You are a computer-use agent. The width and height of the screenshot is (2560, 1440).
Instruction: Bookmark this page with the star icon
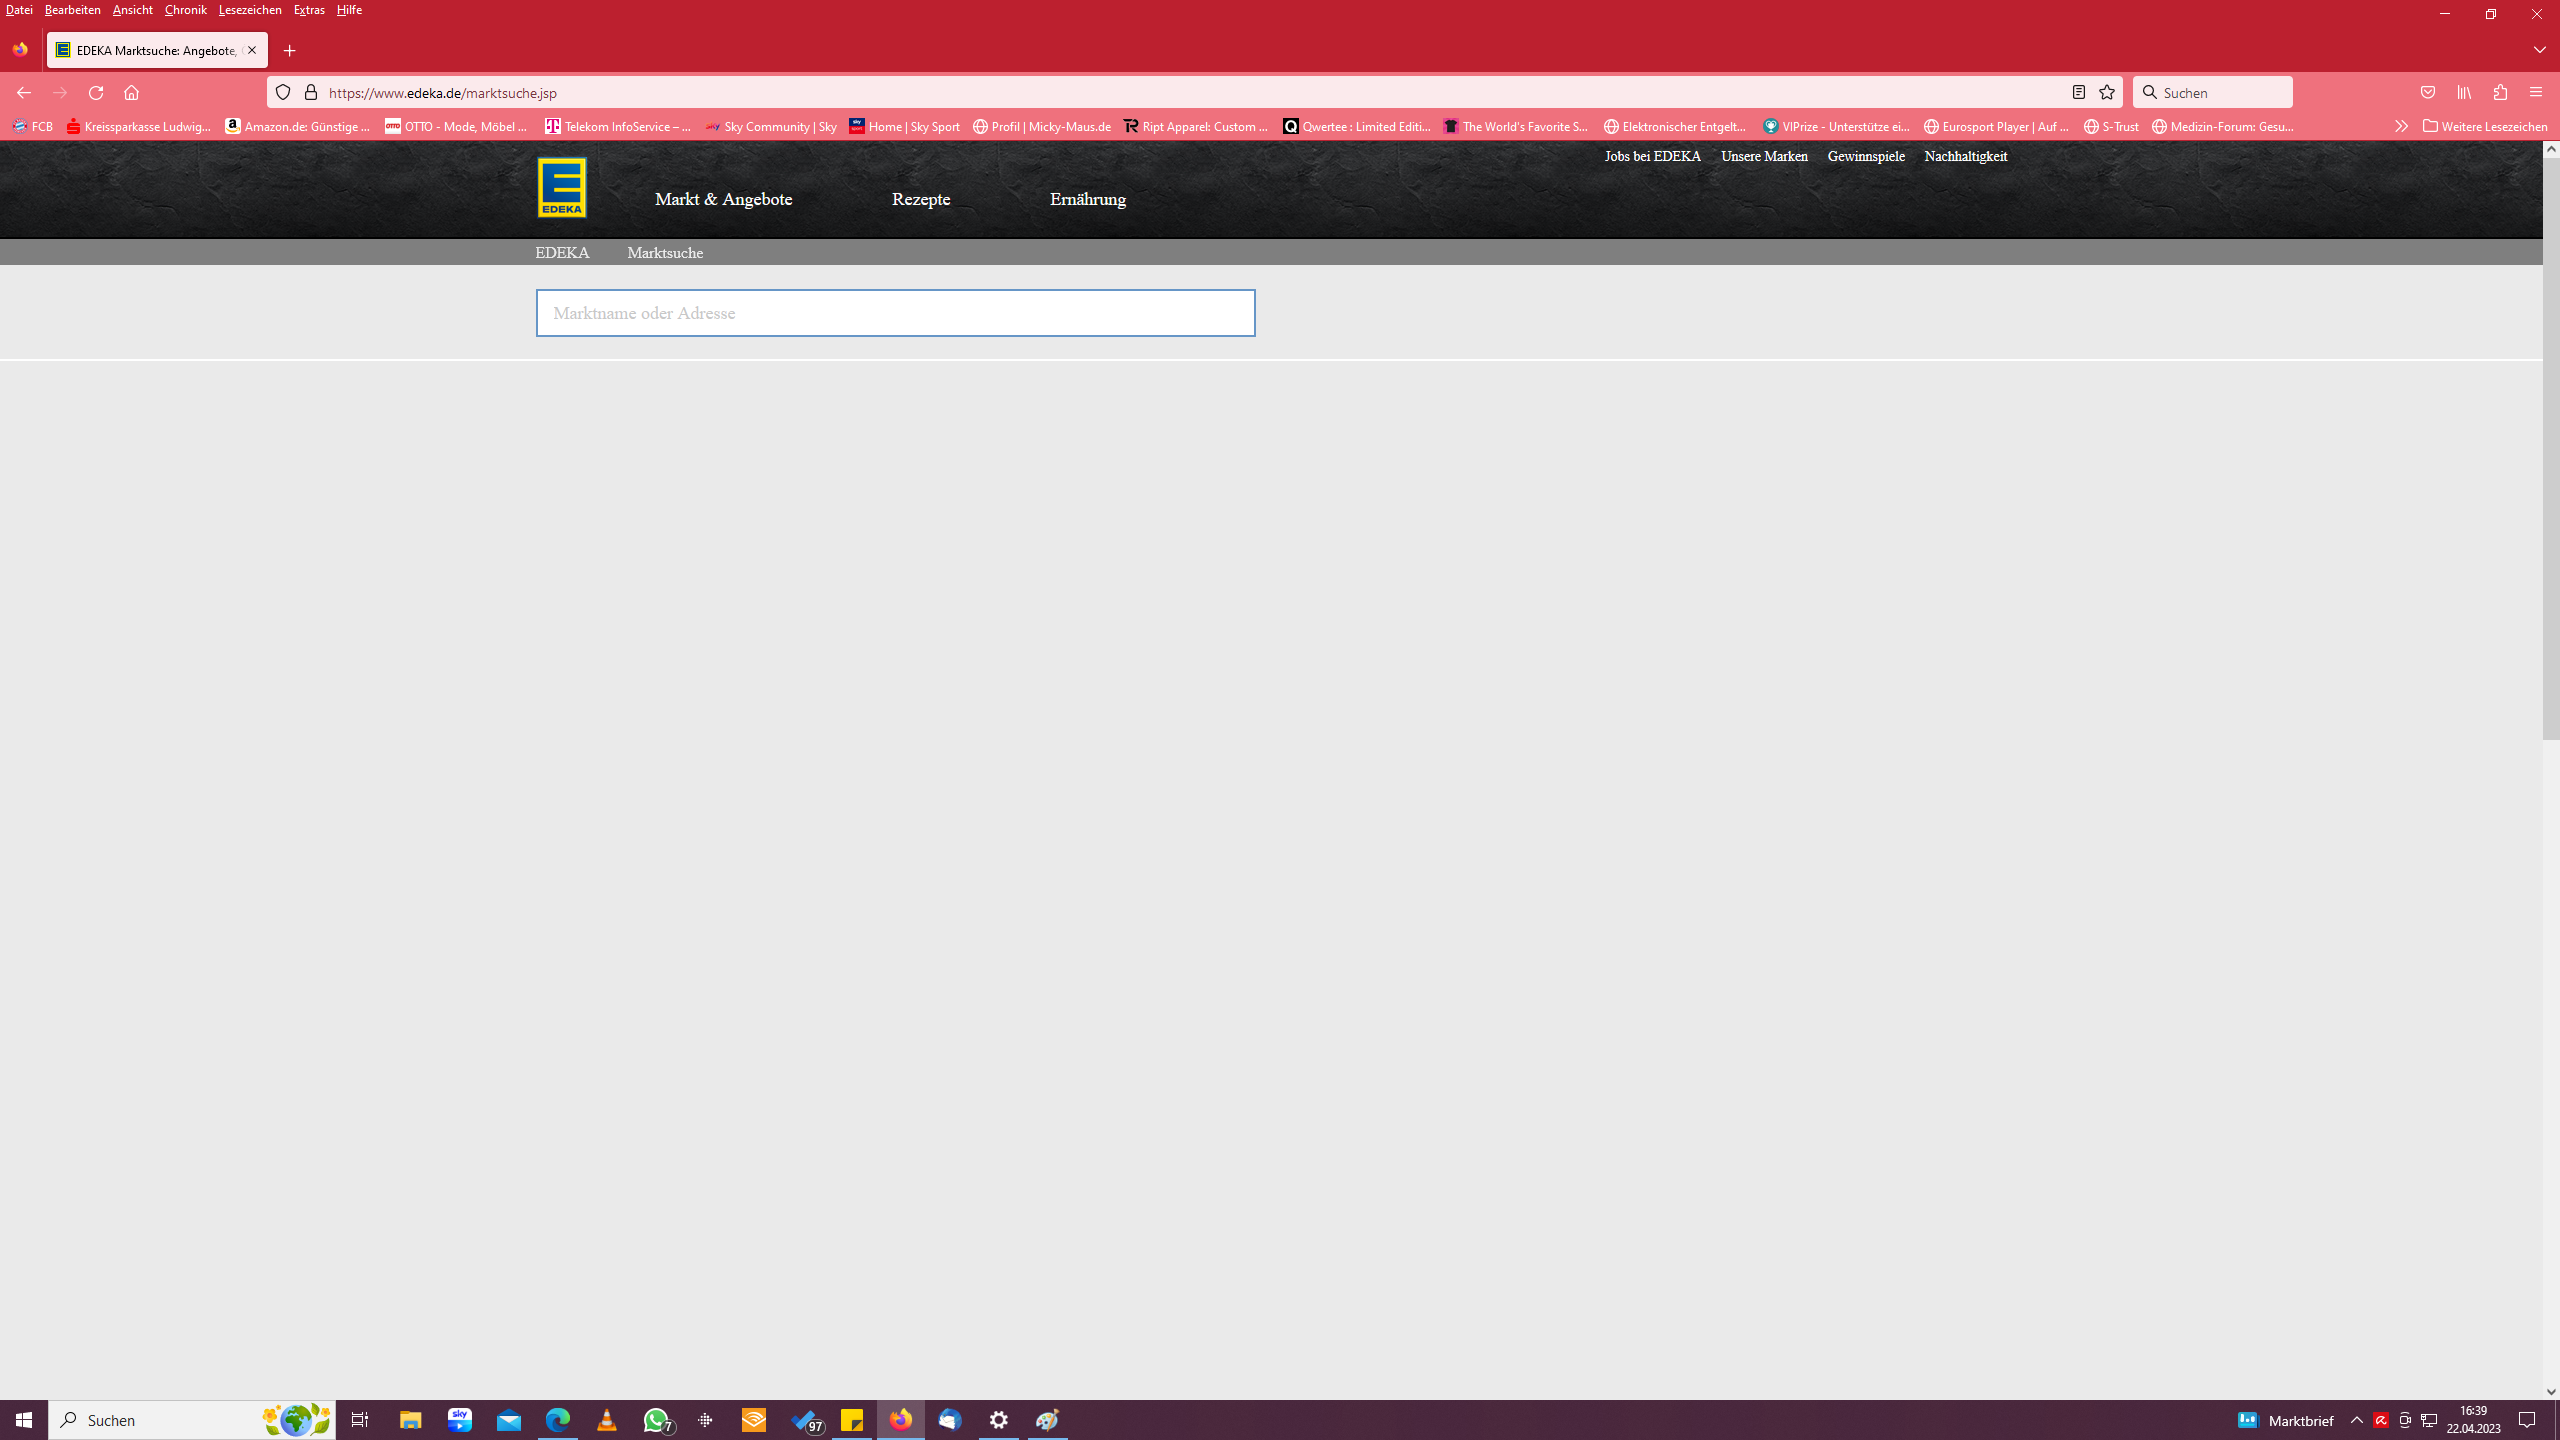pos(2107,92)
